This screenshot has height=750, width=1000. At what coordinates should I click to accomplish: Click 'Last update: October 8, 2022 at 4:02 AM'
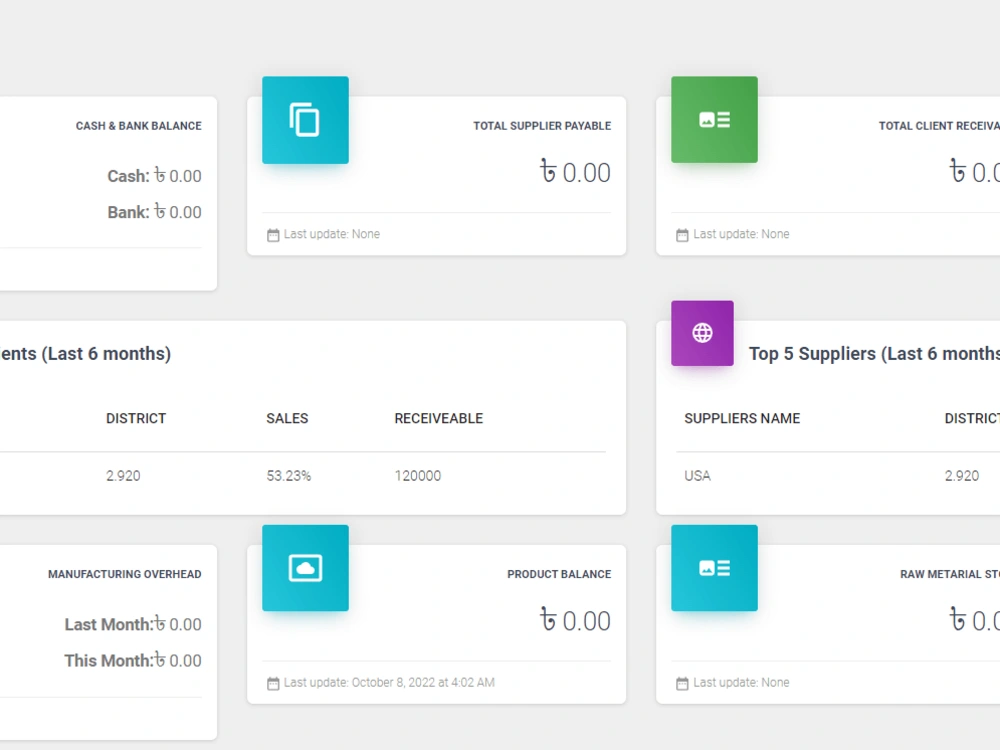coord(389,682)
